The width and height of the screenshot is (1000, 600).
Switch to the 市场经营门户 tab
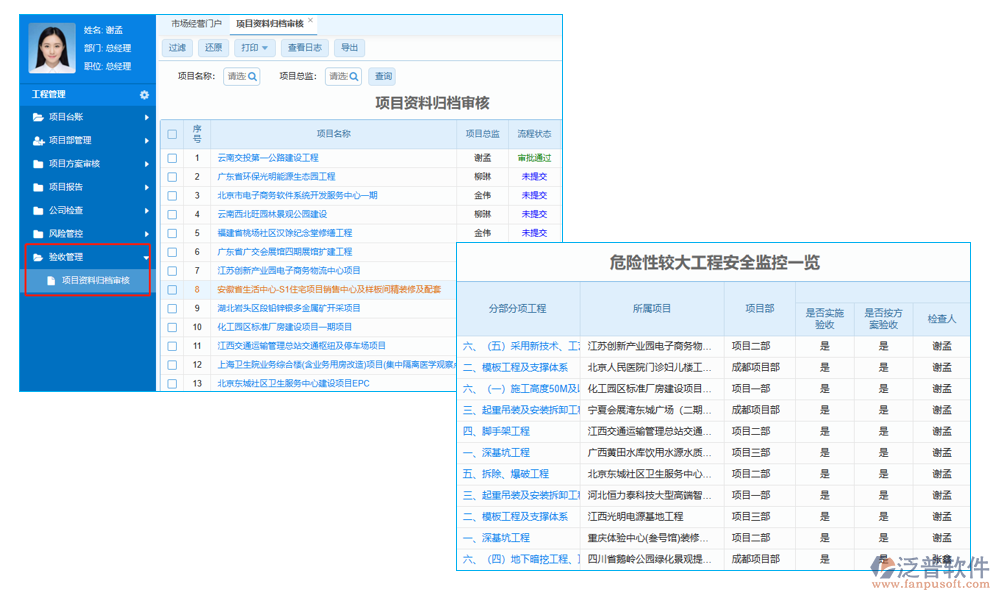tap(196, 22)
